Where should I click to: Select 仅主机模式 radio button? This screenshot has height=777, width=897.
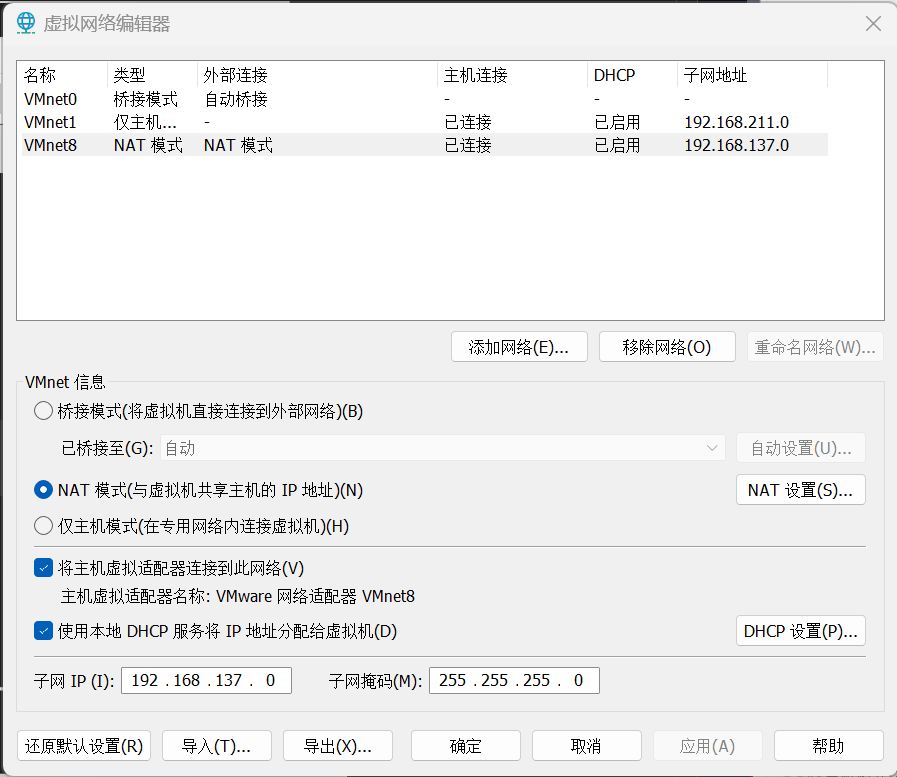(43, 525)
